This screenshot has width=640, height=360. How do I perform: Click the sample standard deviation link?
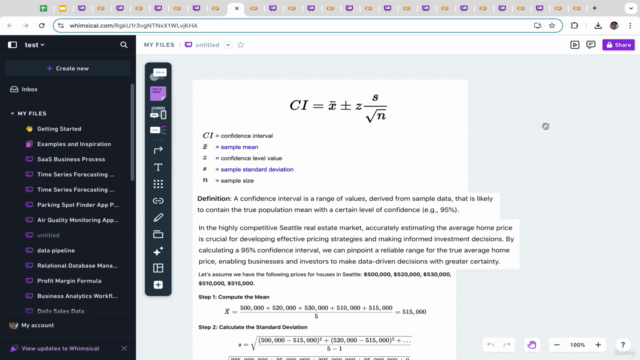pyautogui.click(x=257, y=169)
